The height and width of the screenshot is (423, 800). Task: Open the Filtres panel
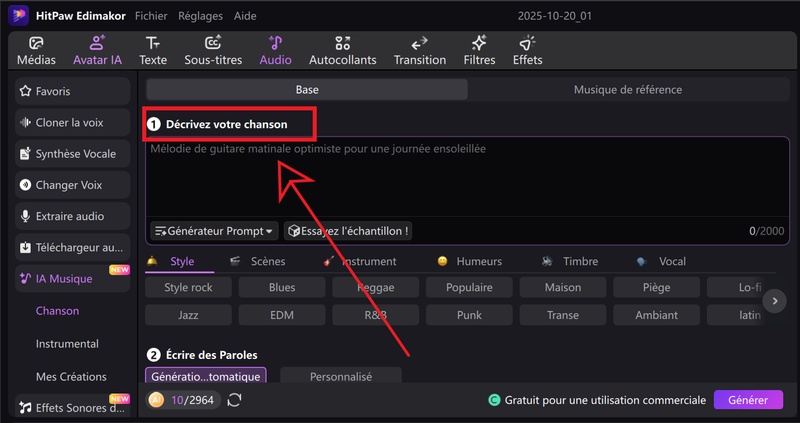pyautogui.click(x=479, y=50)
